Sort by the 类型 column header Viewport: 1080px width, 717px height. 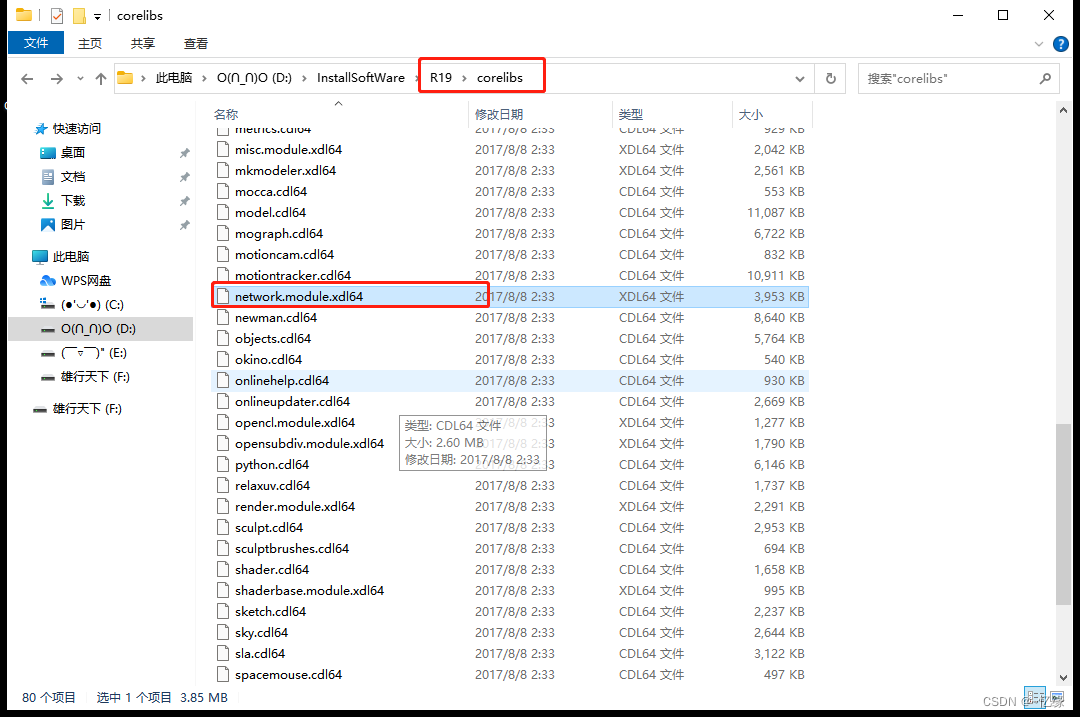[x=630, y=114]
